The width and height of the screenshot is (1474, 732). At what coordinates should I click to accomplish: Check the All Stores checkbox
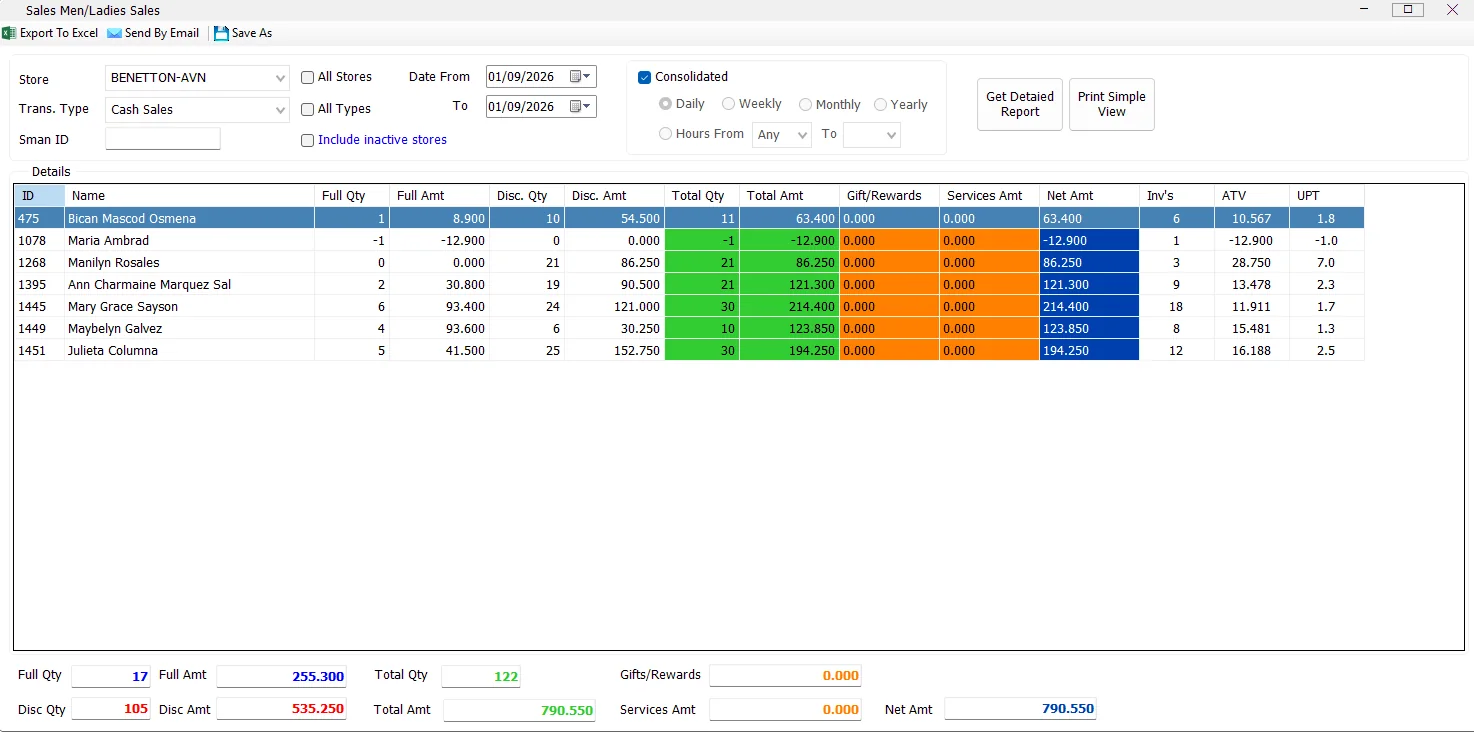[308, 77]
